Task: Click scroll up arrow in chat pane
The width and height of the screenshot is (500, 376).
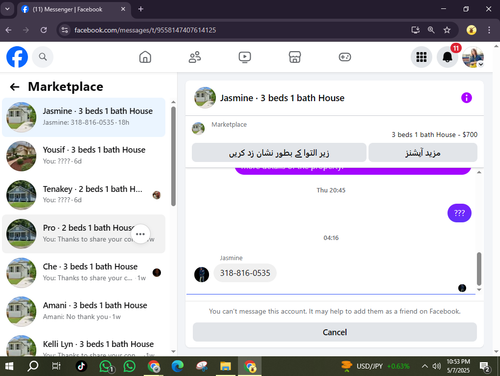Action: tap(479, 172)
